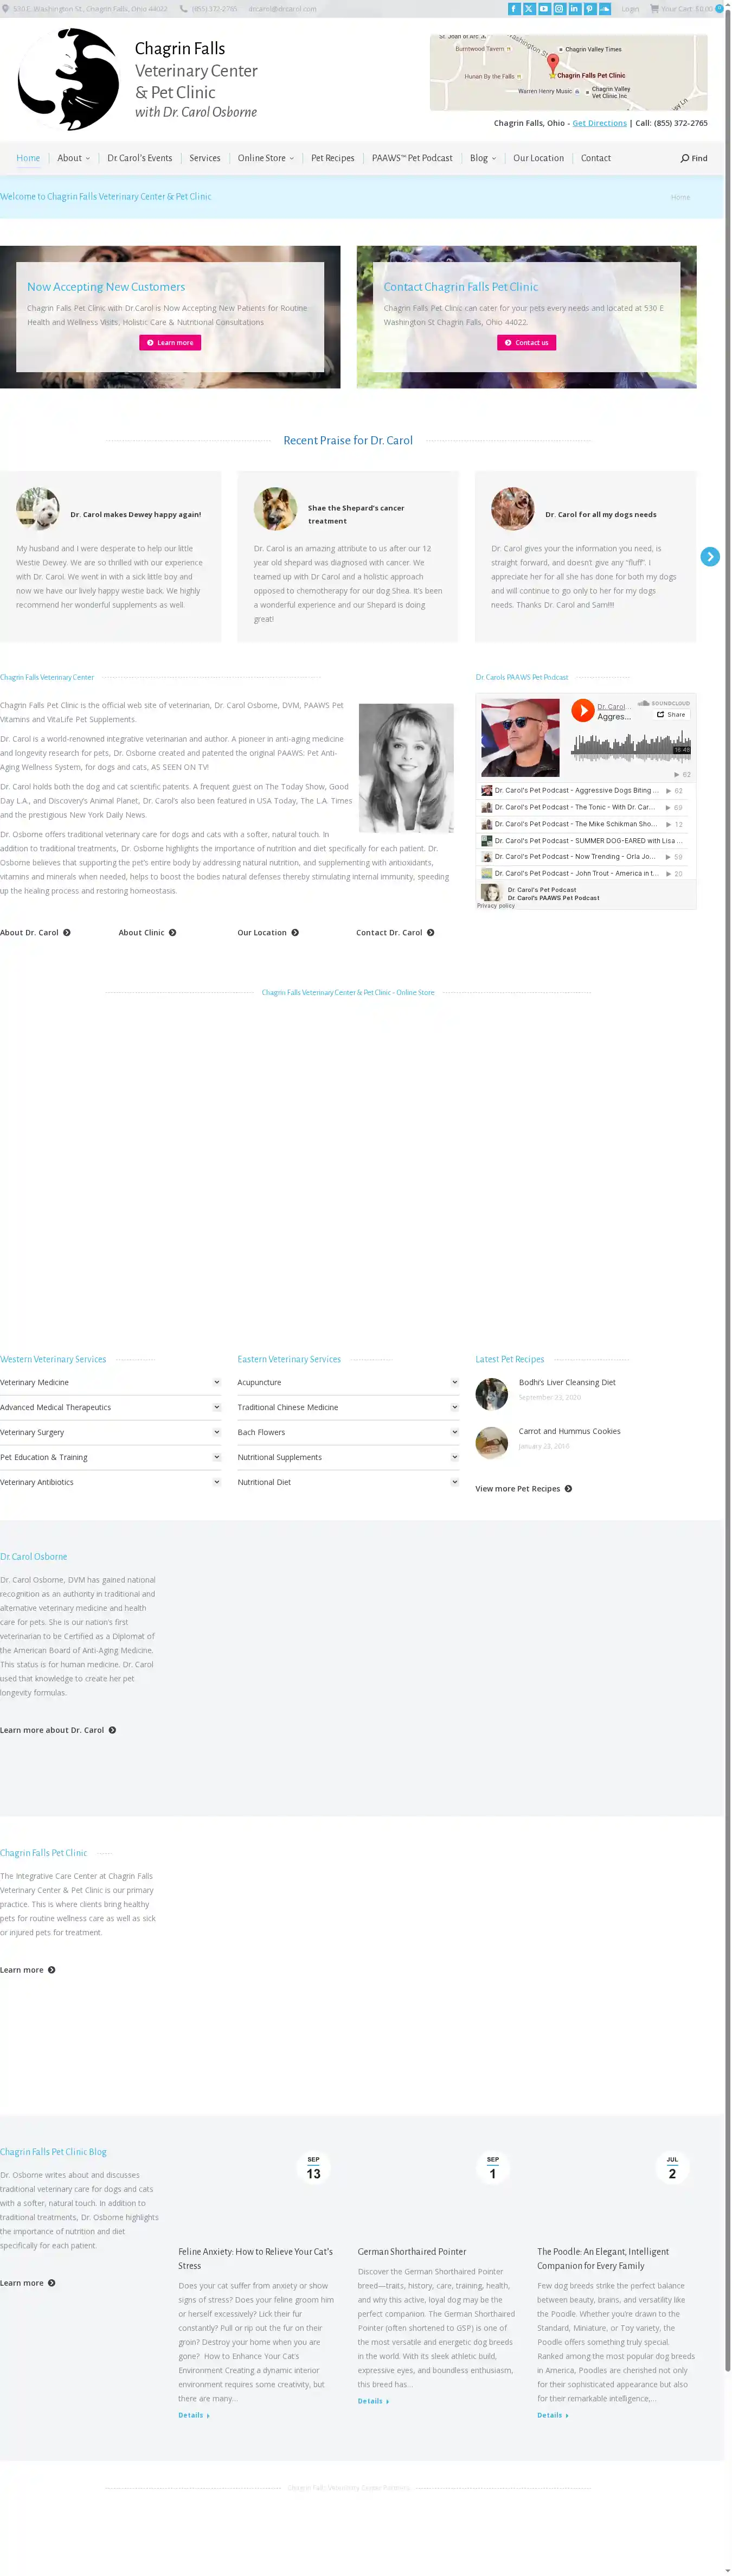
Task: Click the shopping cart icon
Action: click(x=654, y=9)
